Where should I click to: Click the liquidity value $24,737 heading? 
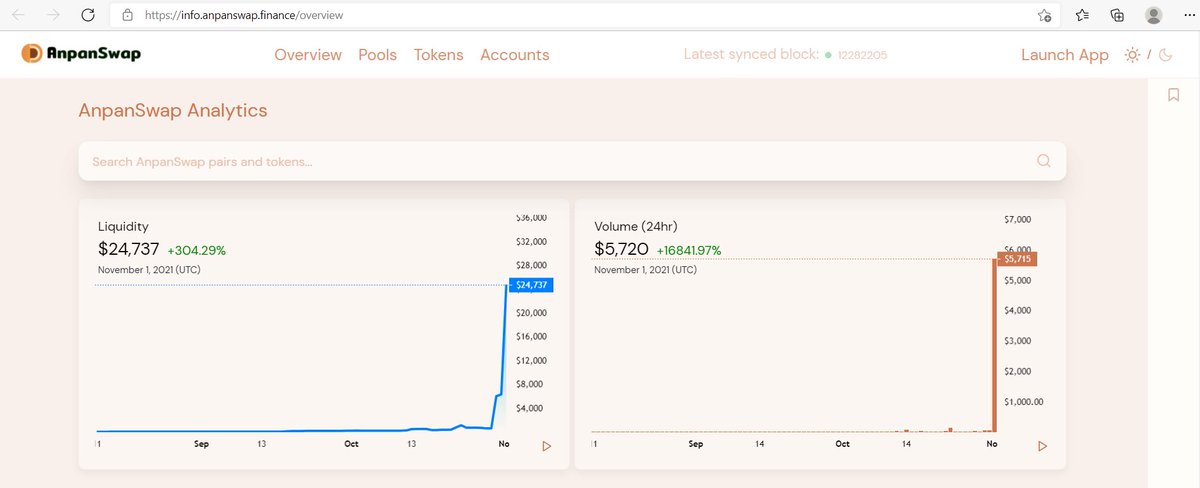(x=129, y=249)
